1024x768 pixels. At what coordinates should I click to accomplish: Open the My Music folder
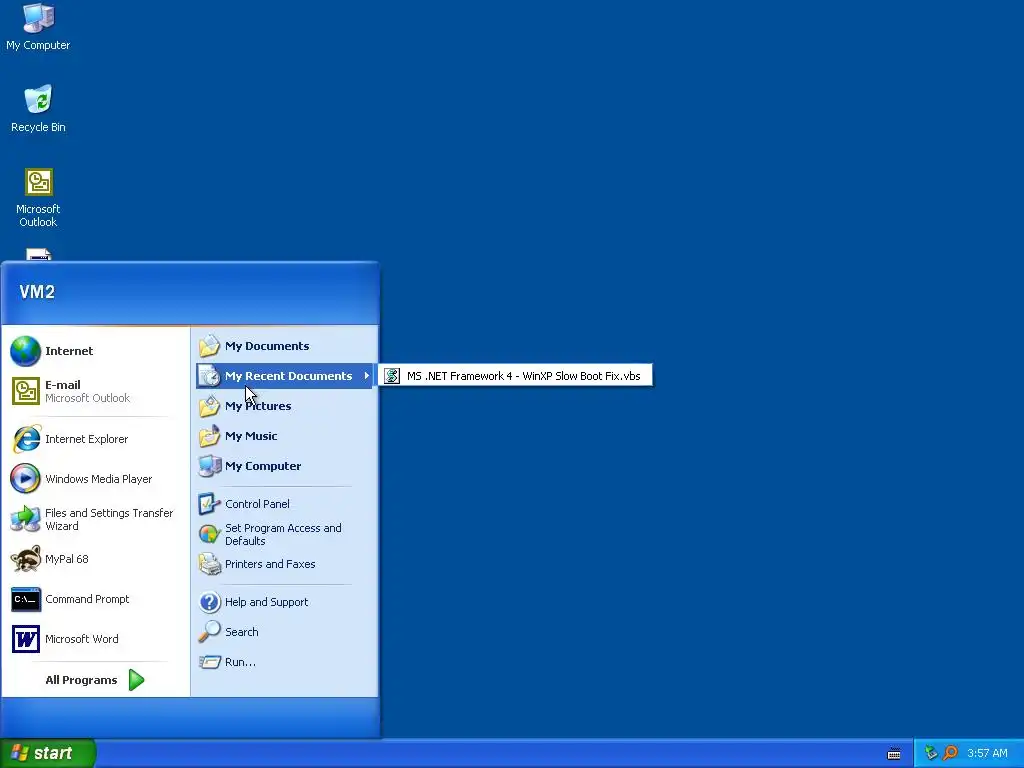[284, 436]
